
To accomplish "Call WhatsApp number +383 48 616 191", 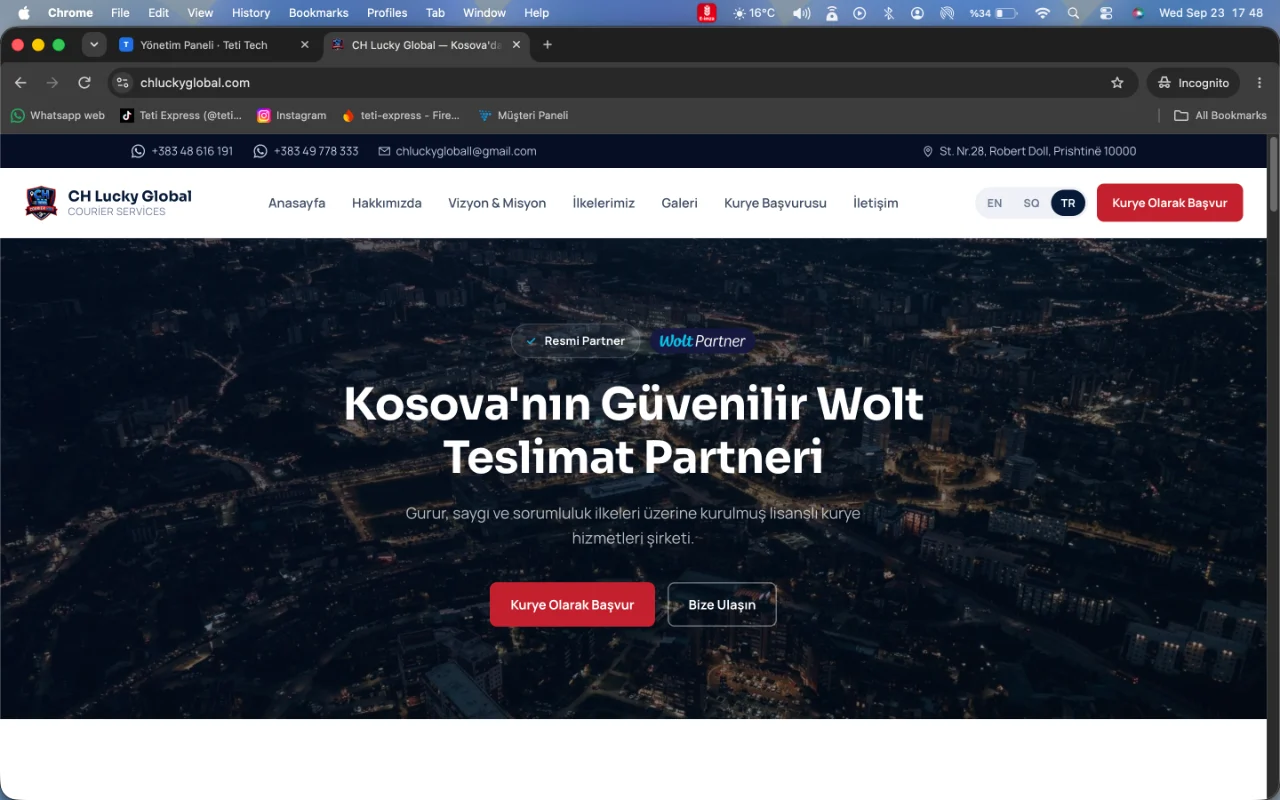I will [x=182, y=151].
